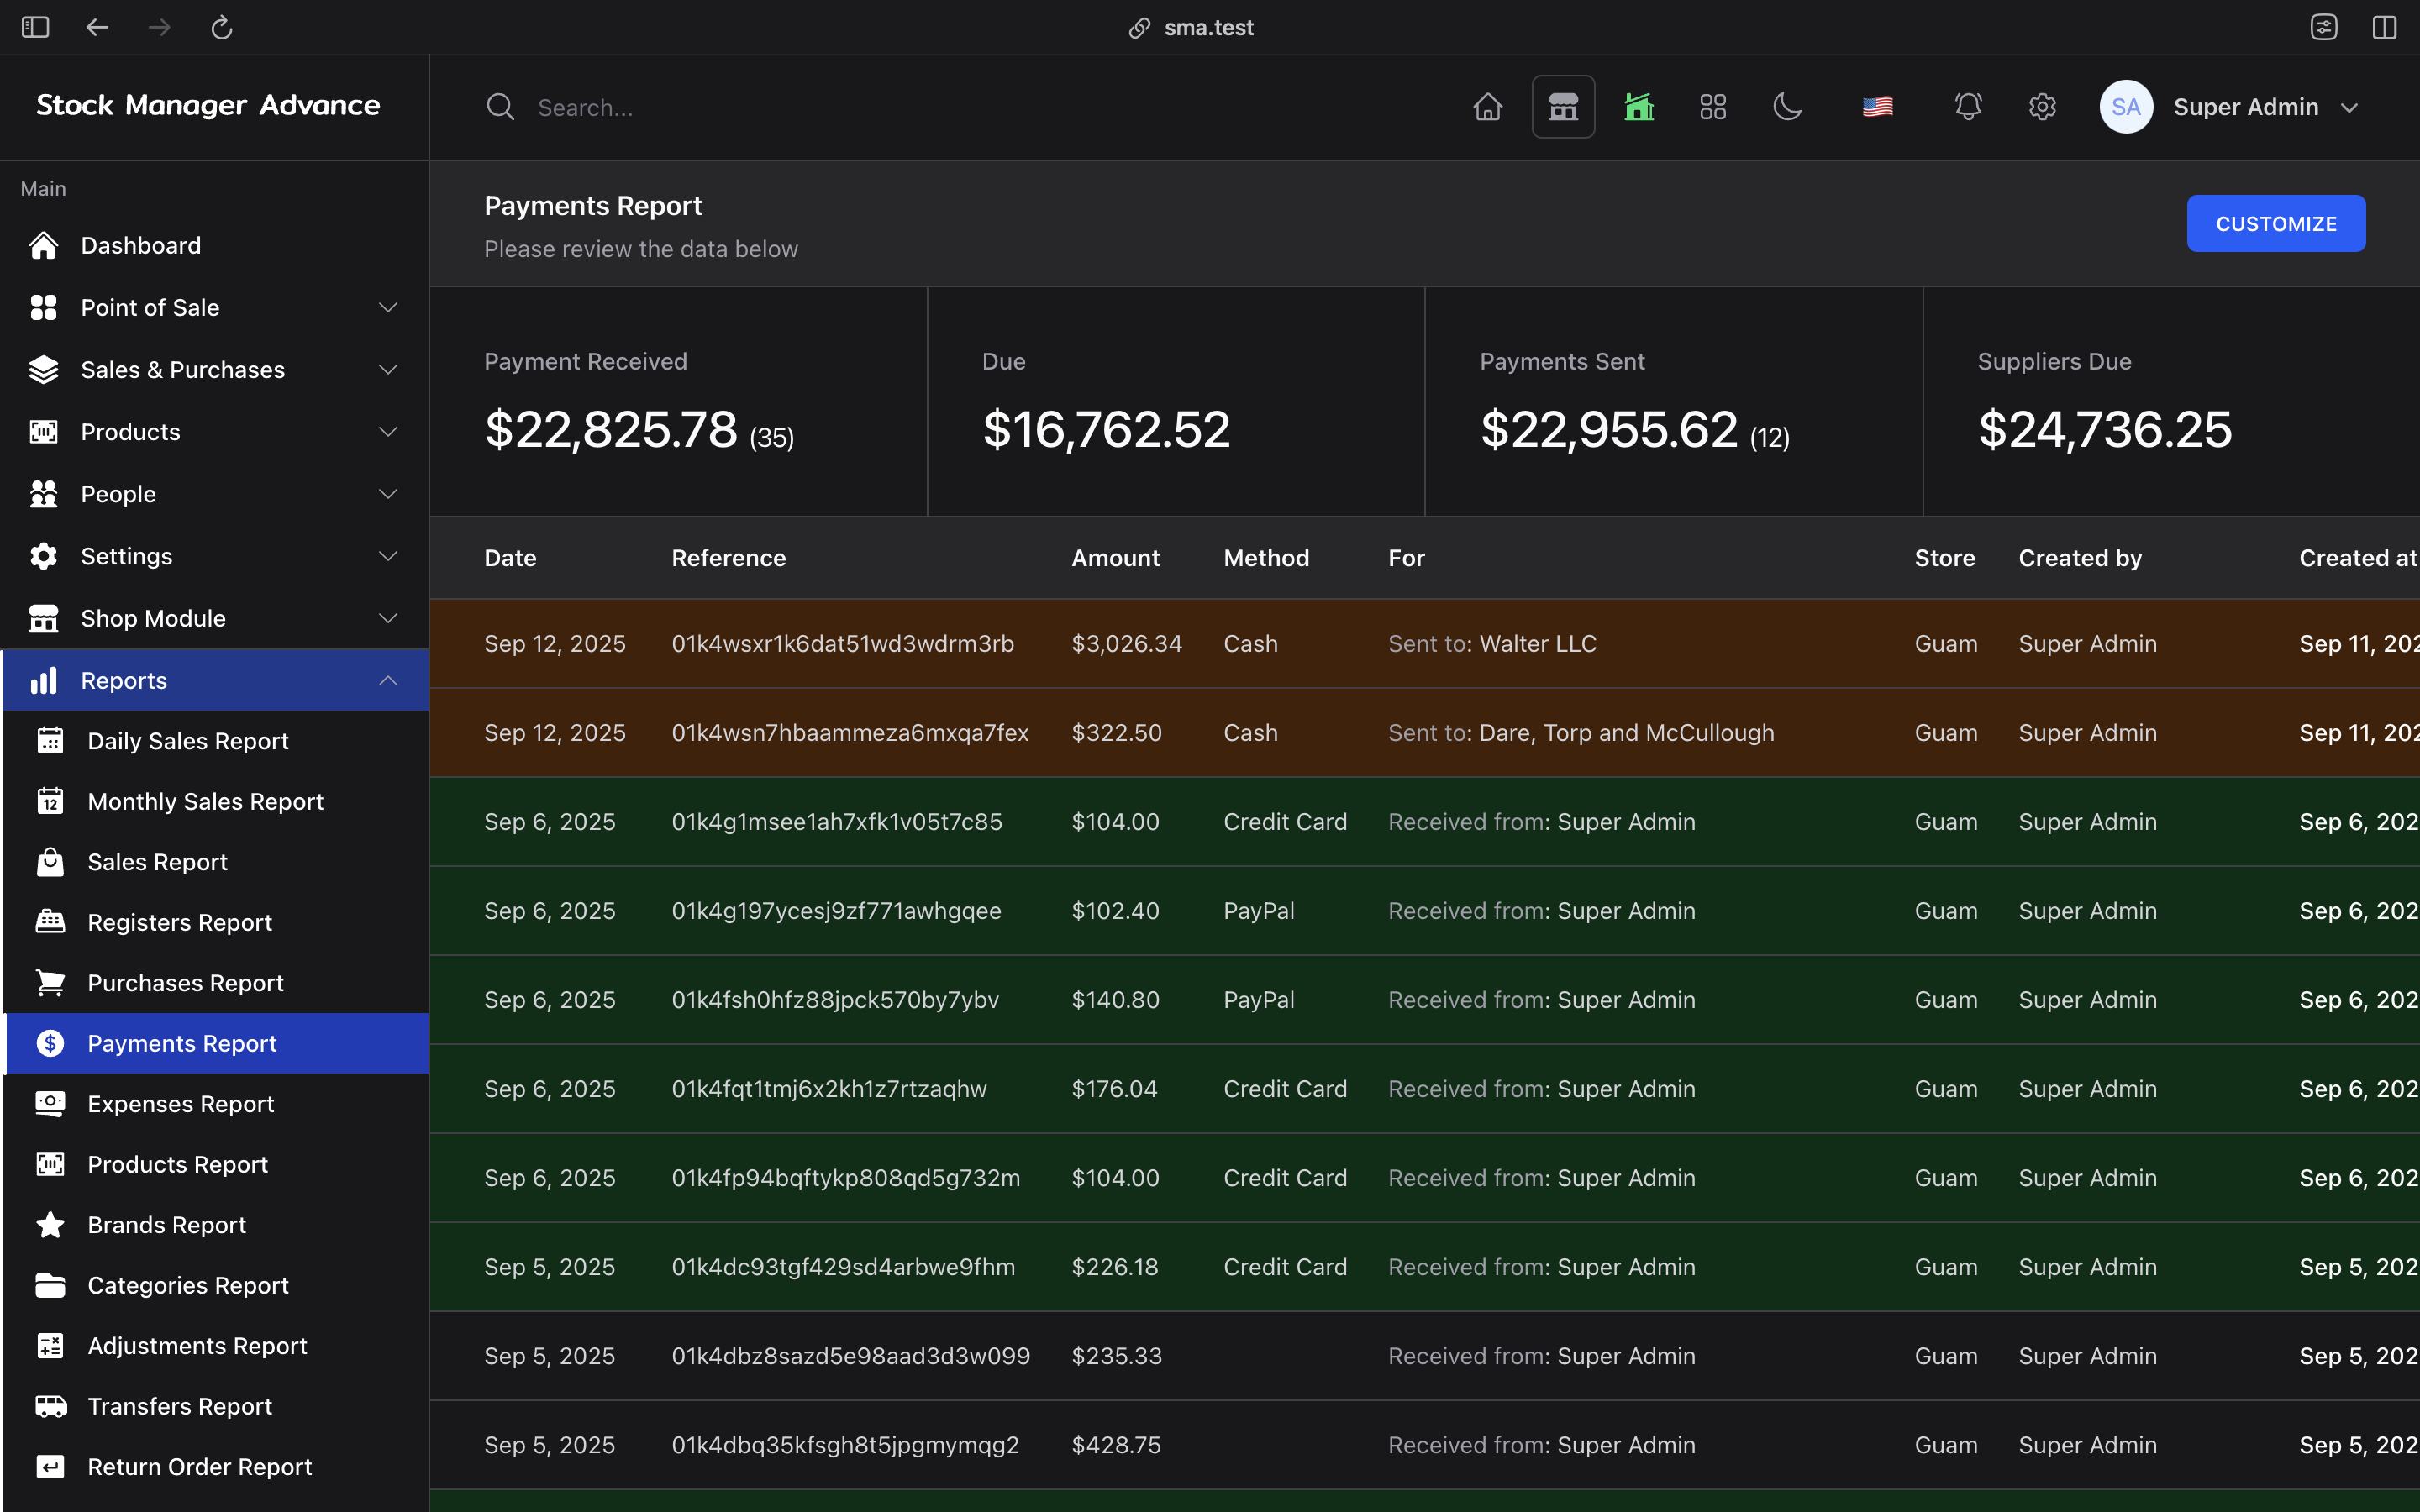Expand the Shop Module menu

tap(216, 618)
